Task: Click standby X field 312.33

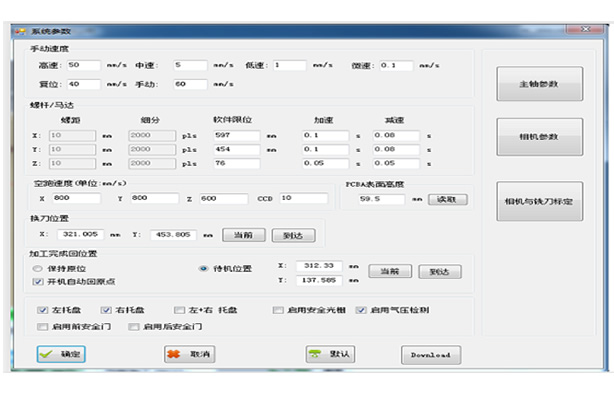Action: point(319,266)
